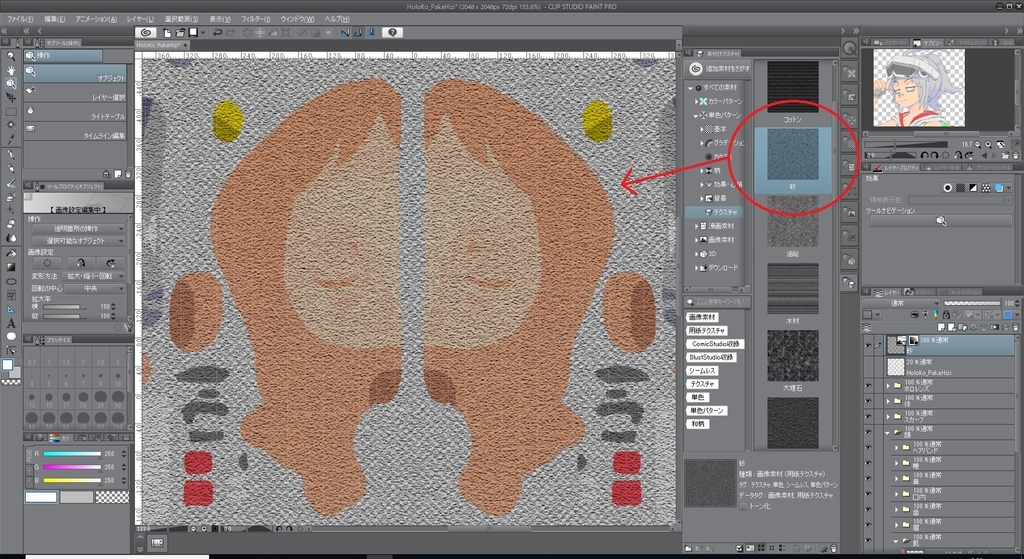This screenshot has width=1024, height=559.
Task: Select the Text tool
Action: [x=11, y=323]
